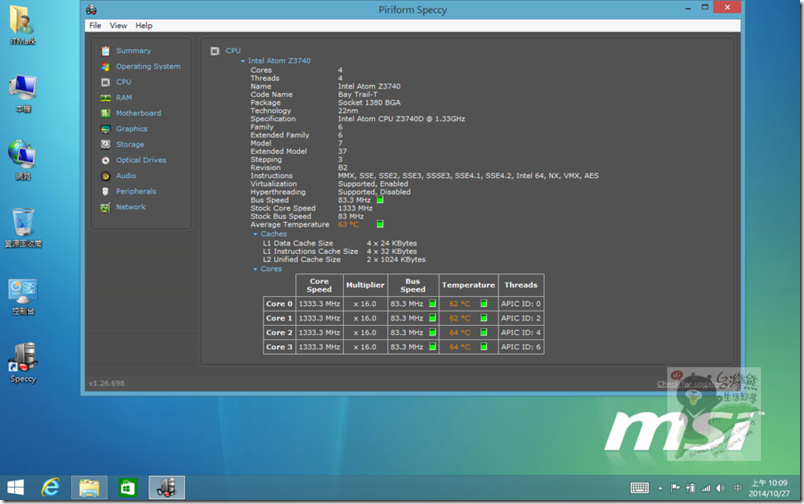Open the View menu
804x504 pixels.
118,26
